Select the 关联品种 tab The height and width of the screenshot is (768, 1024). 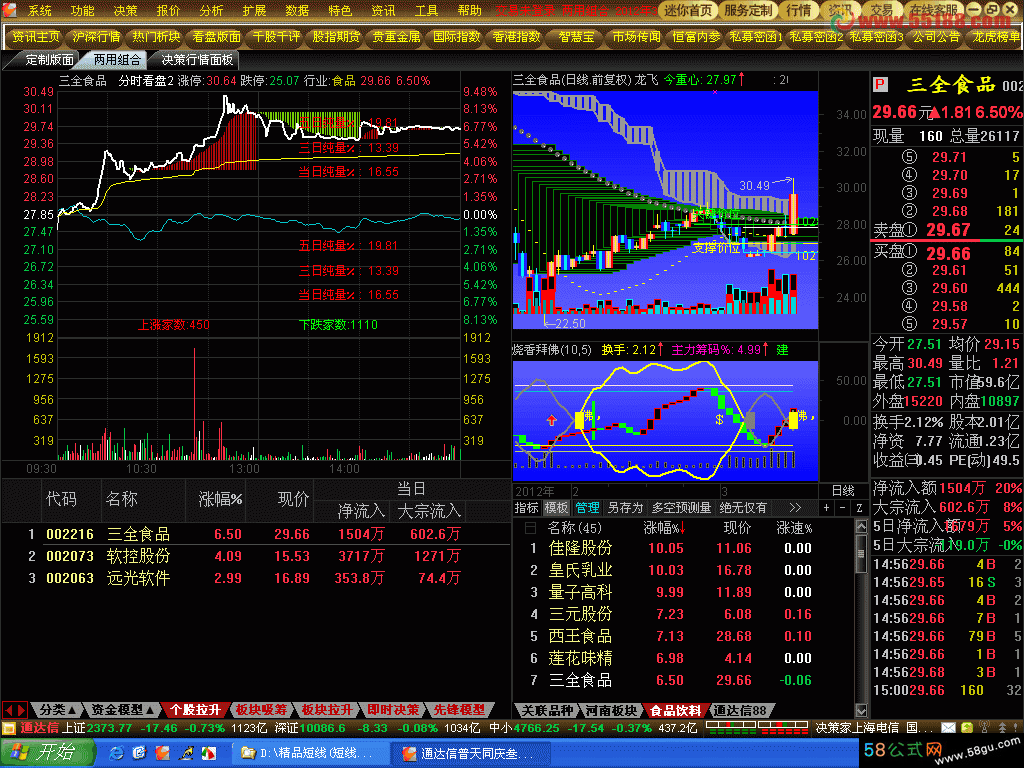point(547,711)
